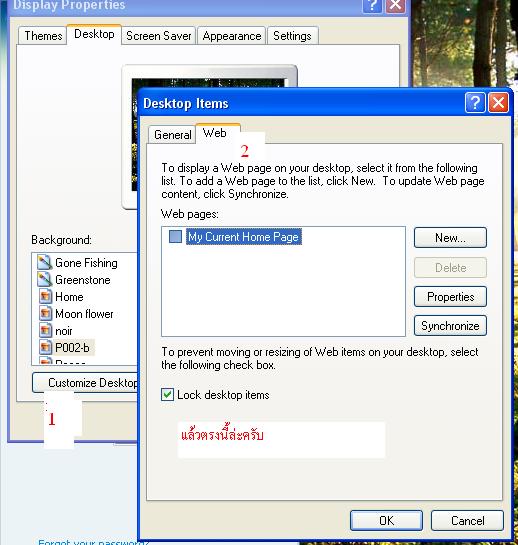Screen dimensions: 518x545
Task: Click the Home background image icon
Action: (x=45, y=297)
